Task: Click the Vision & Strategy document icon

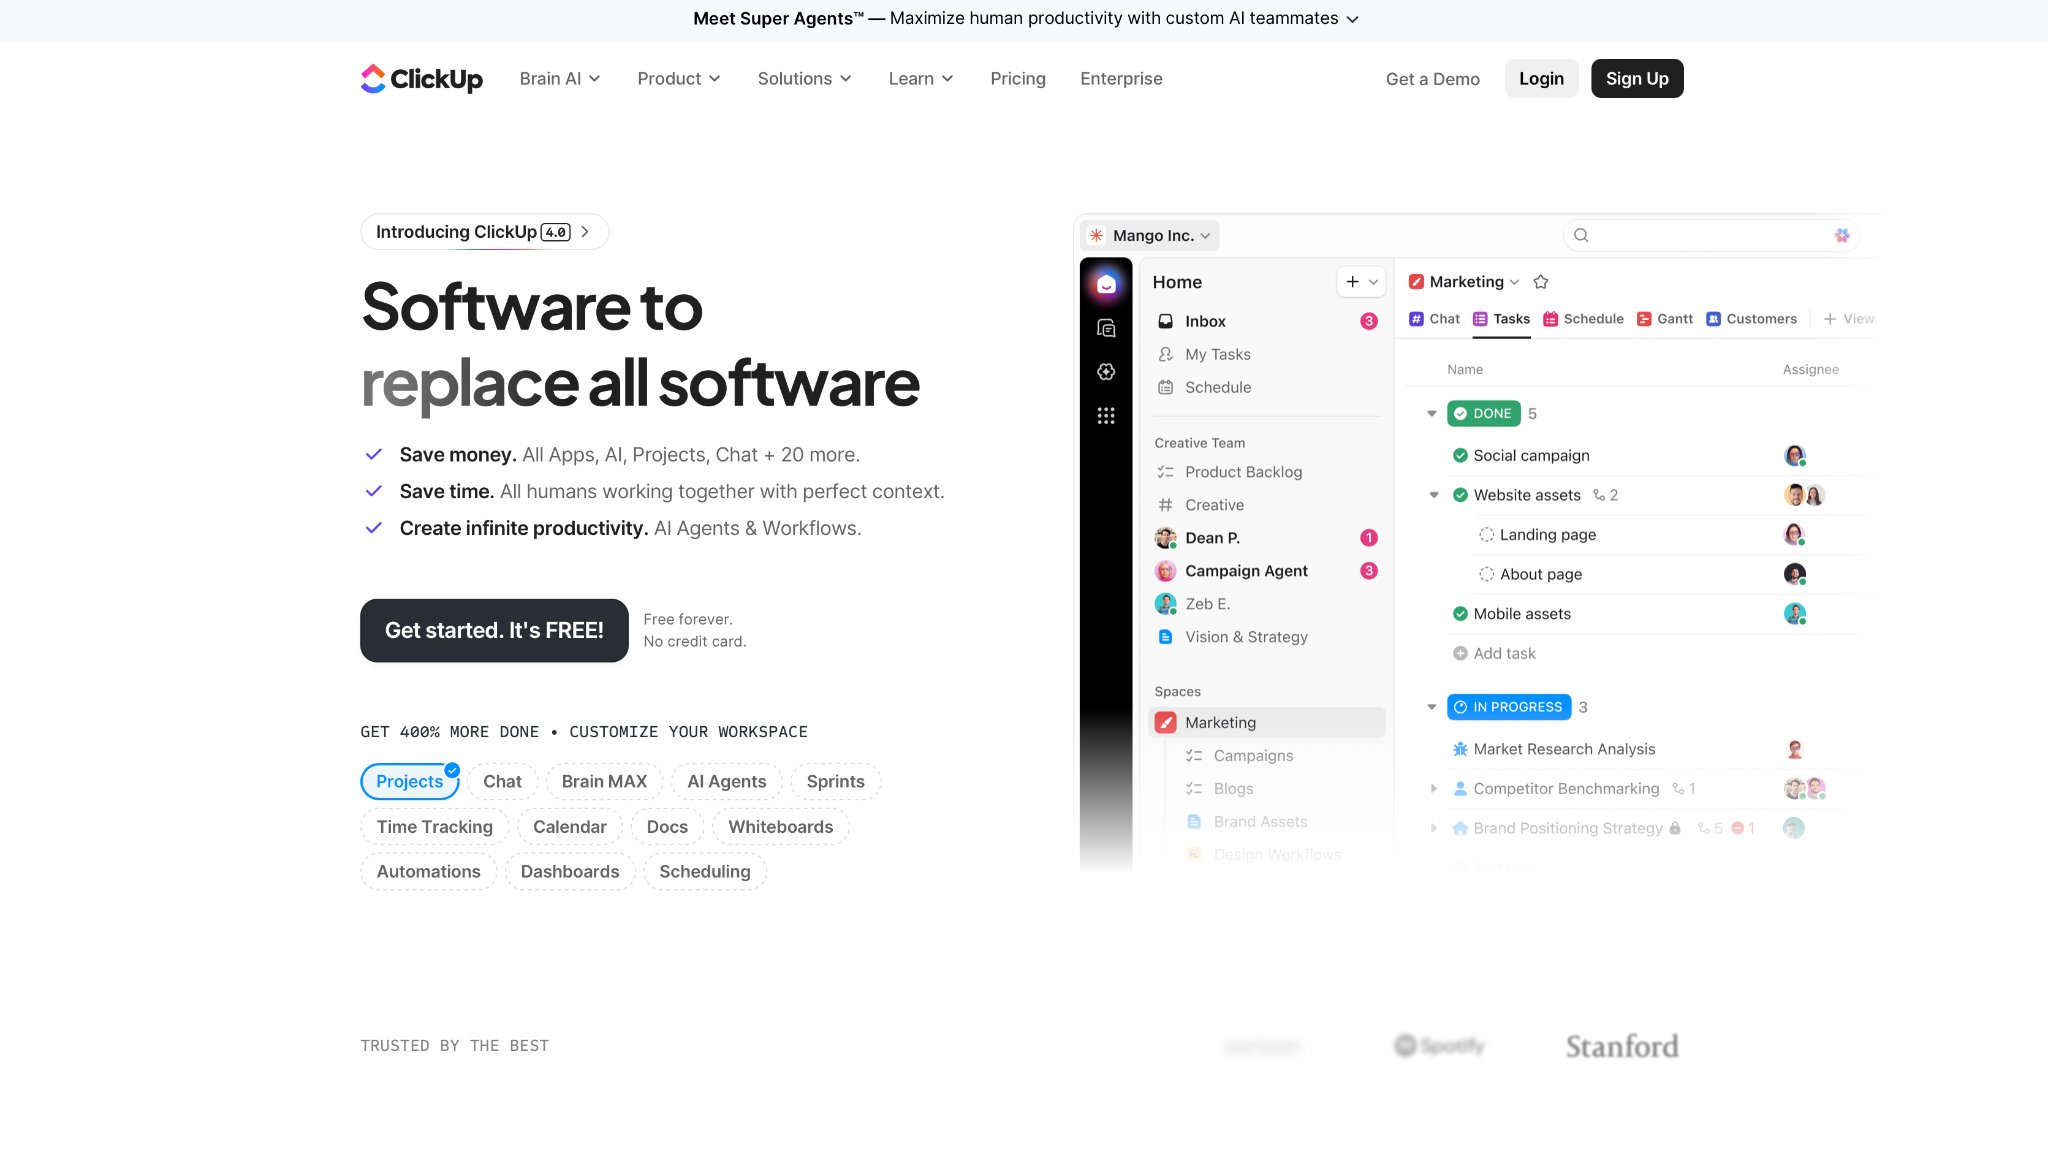Action: [x=1165, y=637]
